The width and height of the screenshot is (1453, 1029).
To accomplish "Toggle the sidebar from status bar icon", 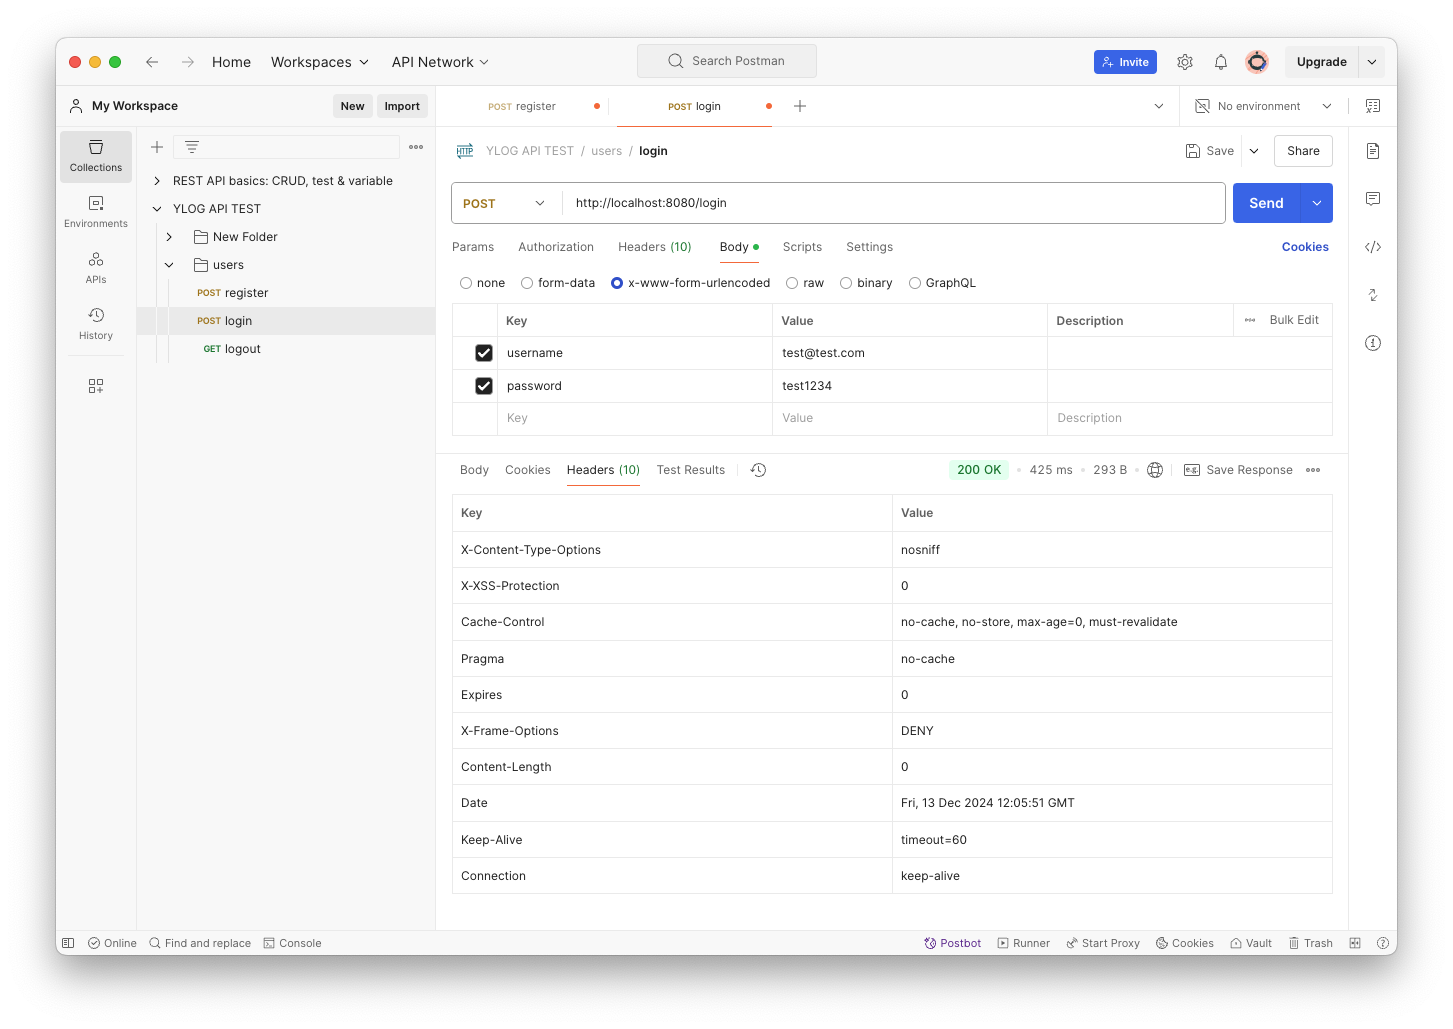I will coord(68,943).
